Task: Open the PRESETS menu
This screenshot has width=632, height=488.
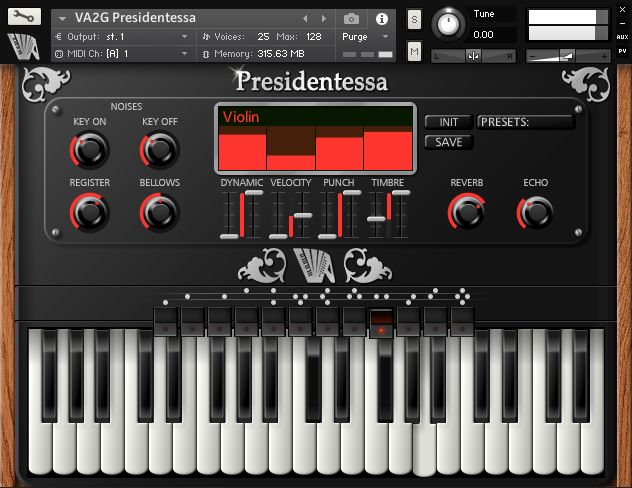Action: pyautogui.click(x=525, y=122)
